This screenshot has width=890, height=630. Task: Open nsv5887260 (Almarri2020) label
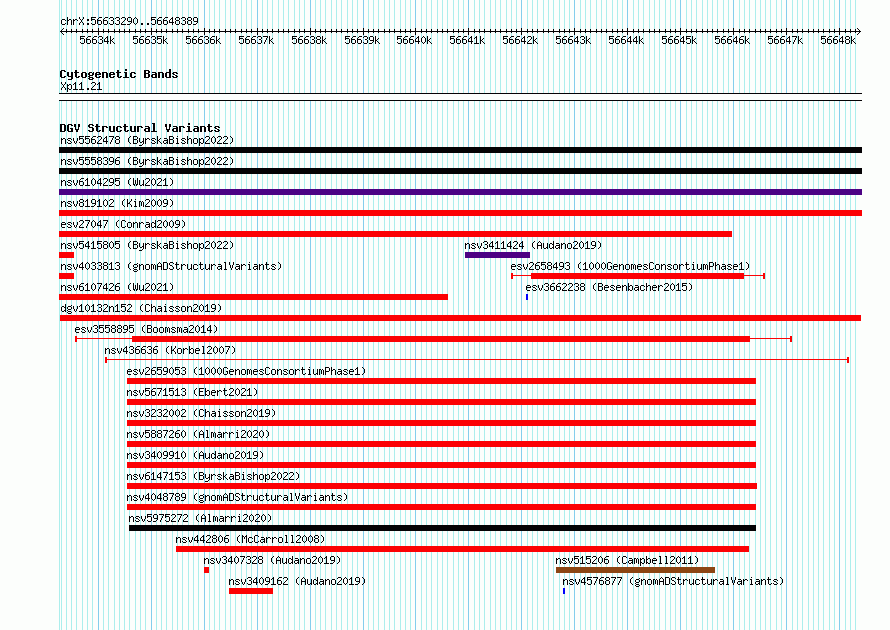click(198, 434)
